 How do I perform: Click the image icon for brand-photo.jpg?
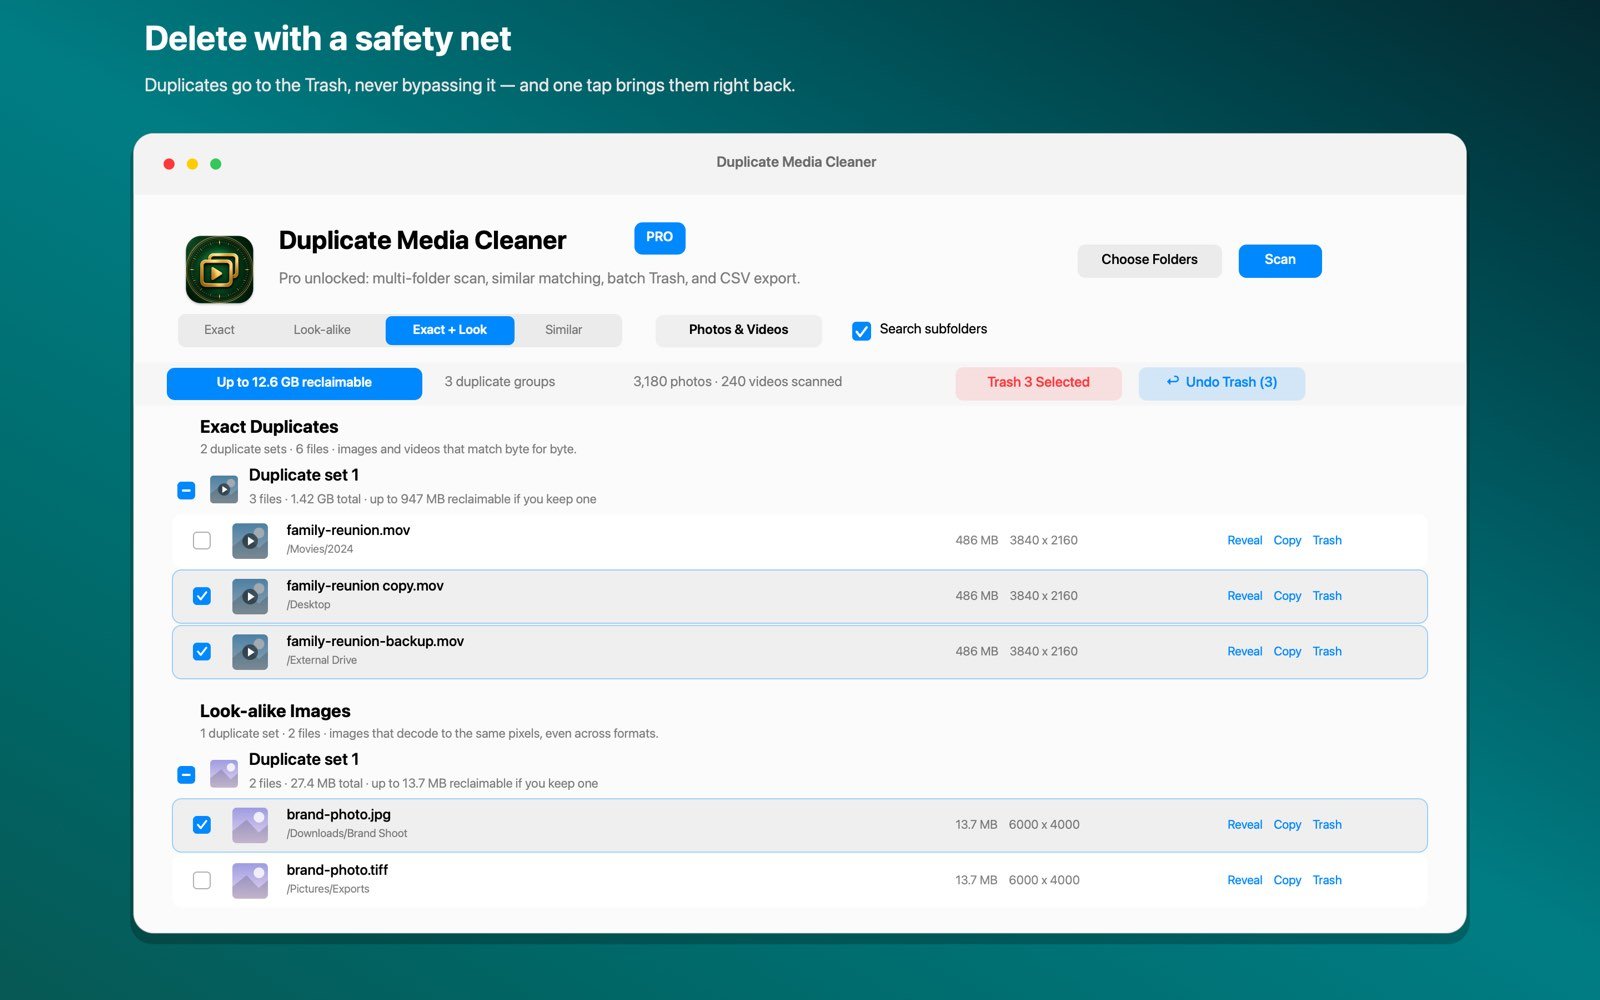click(250, 825)
